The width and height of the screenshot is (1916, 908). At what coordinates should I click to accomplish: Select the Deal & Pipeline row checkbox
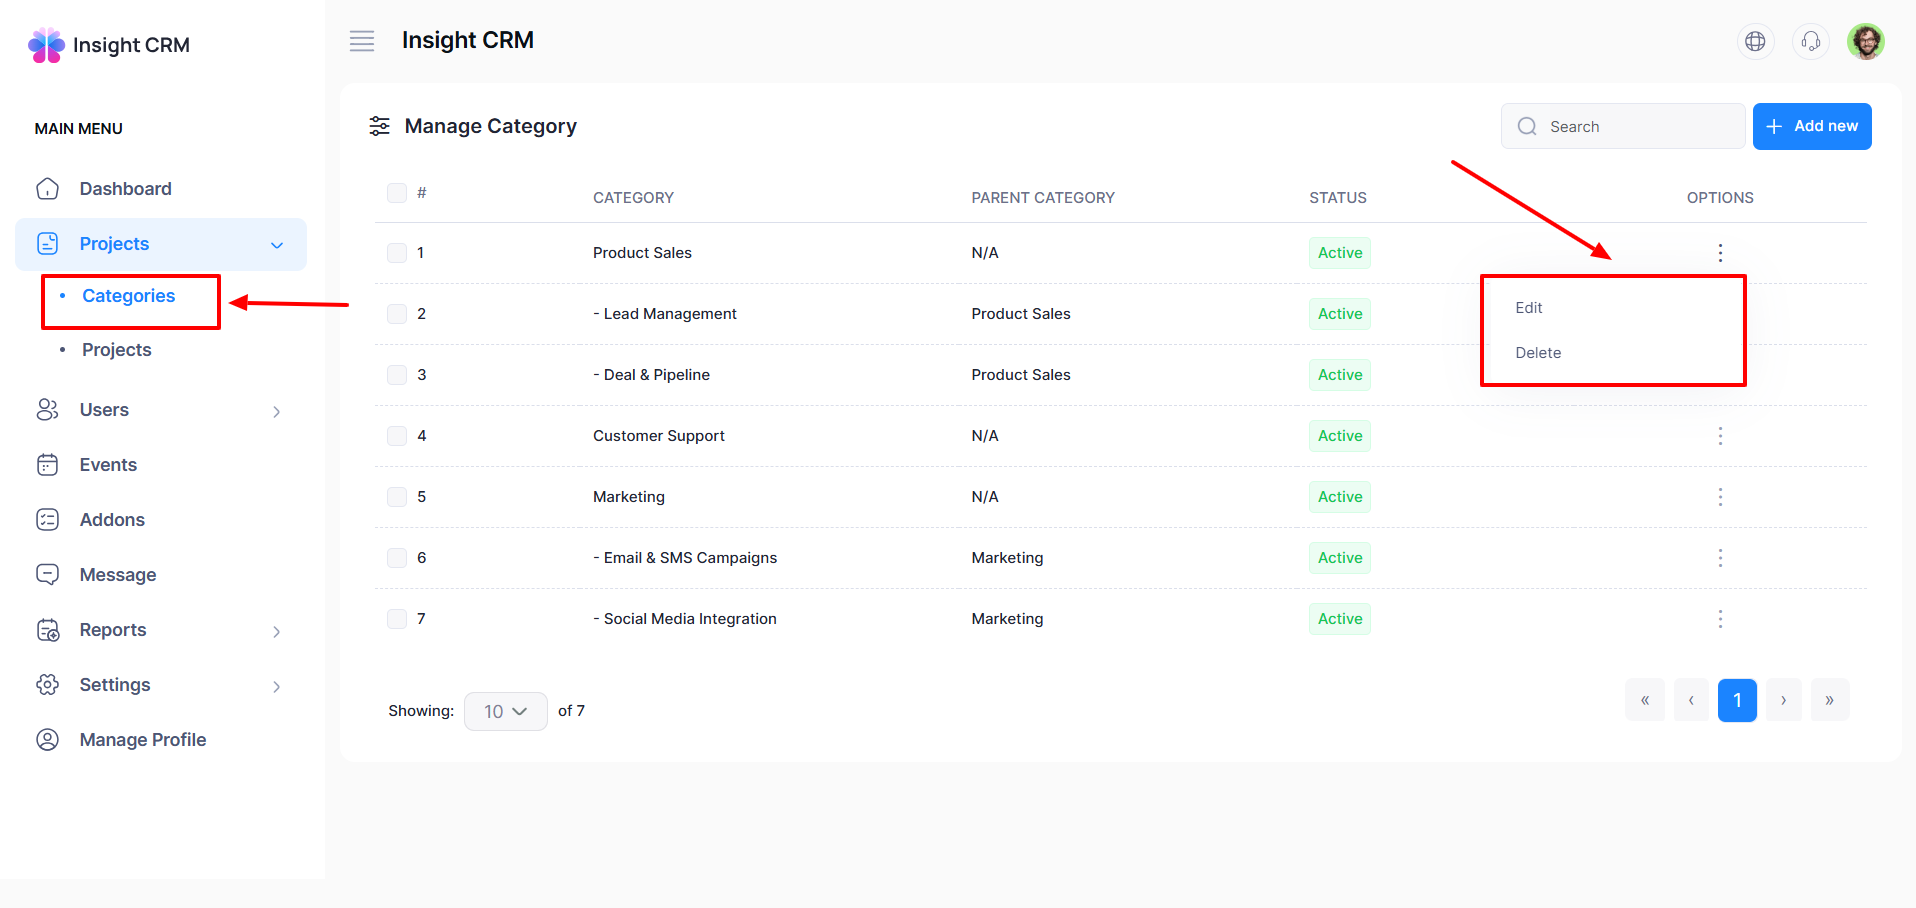coord(397,375)
